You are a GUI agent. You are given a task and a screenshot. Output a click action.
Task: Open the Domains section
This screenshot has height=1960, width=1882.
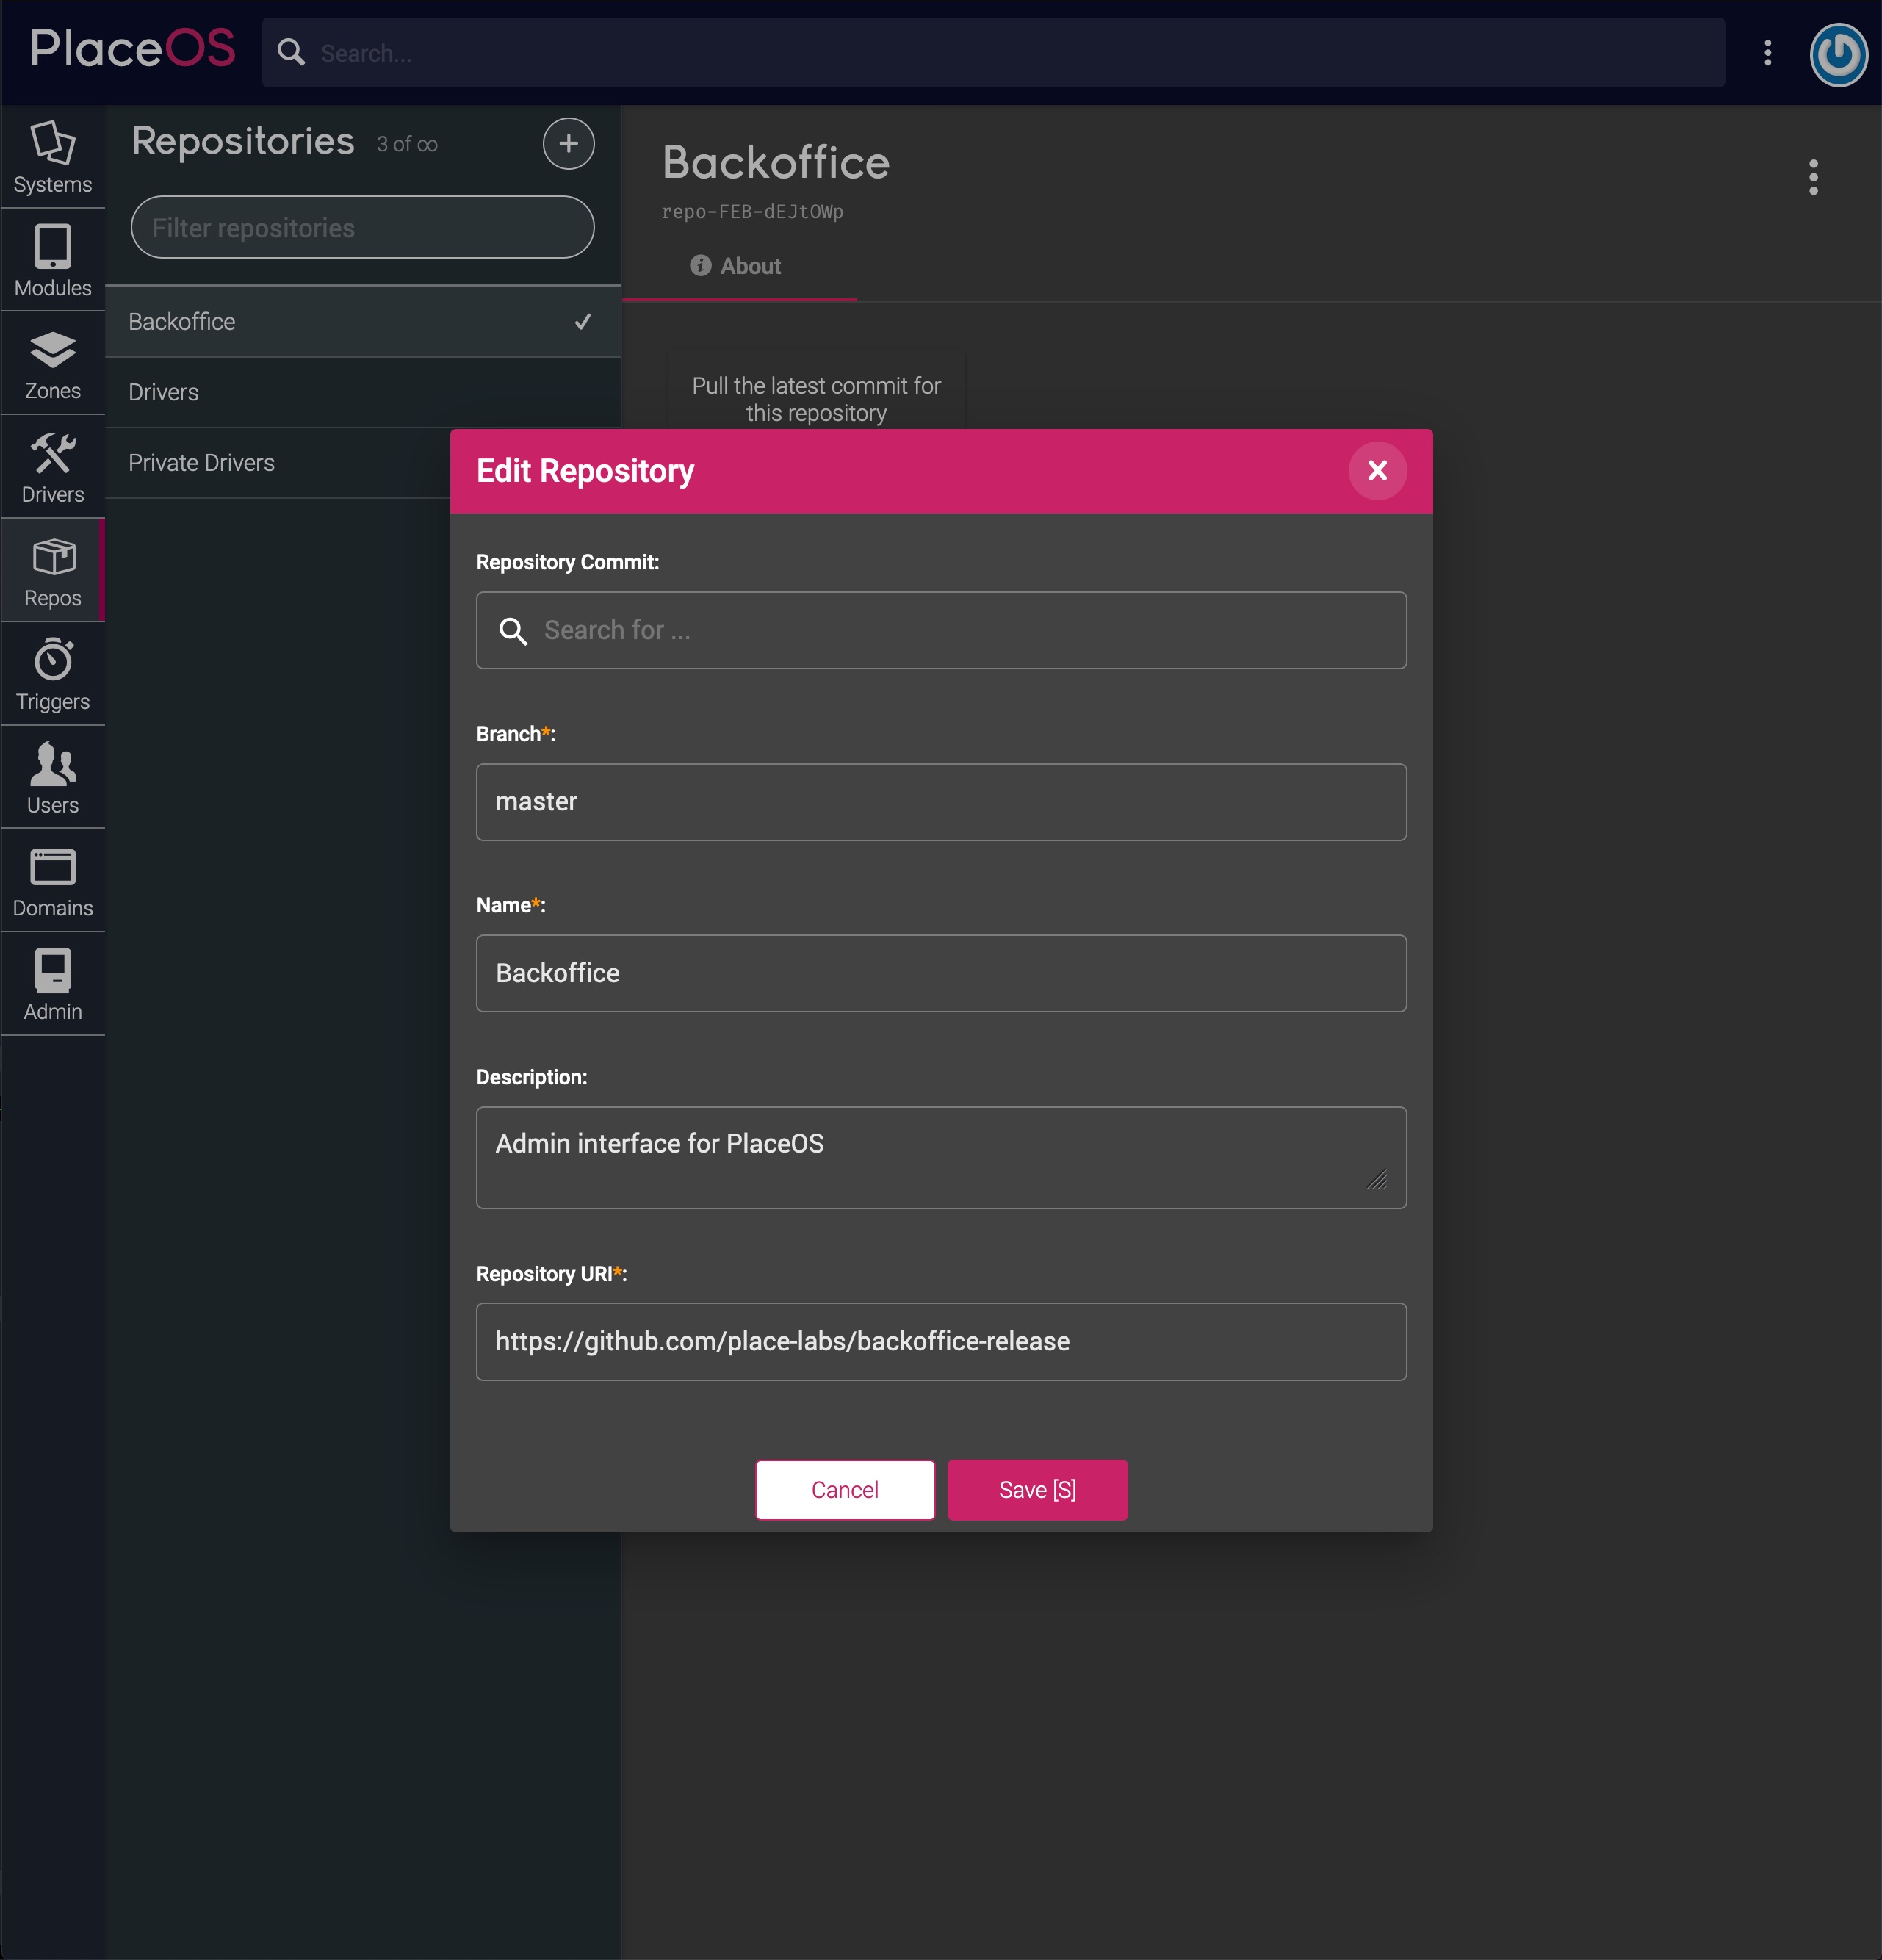(x=52, y=882)
